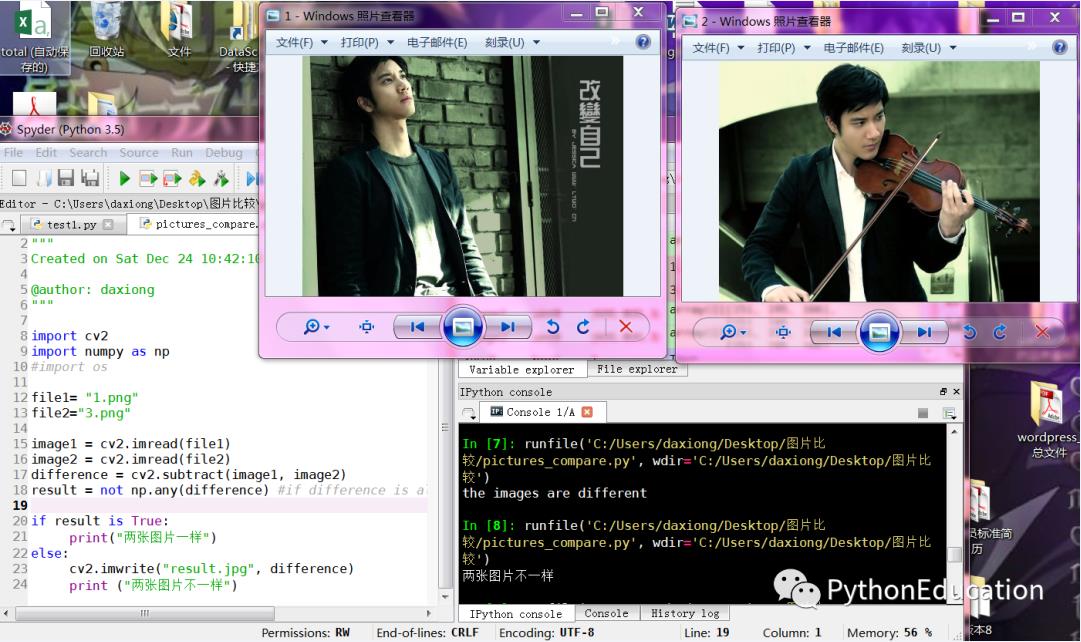Delete the photo in viewer 2
The image size is (1081, 642).
coord(1042,332)
